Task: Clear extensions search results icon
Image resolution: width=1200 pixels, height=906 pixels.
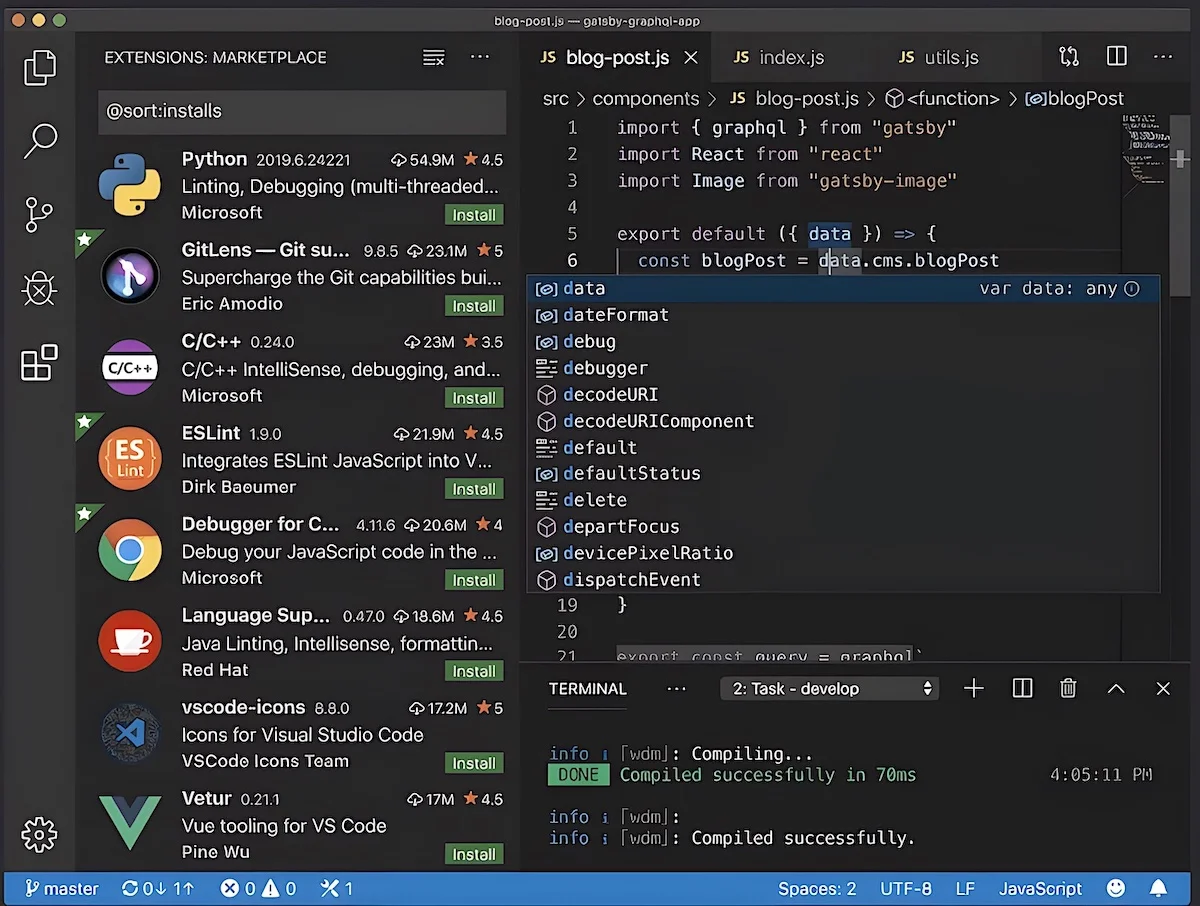Action: pos(433,57)
